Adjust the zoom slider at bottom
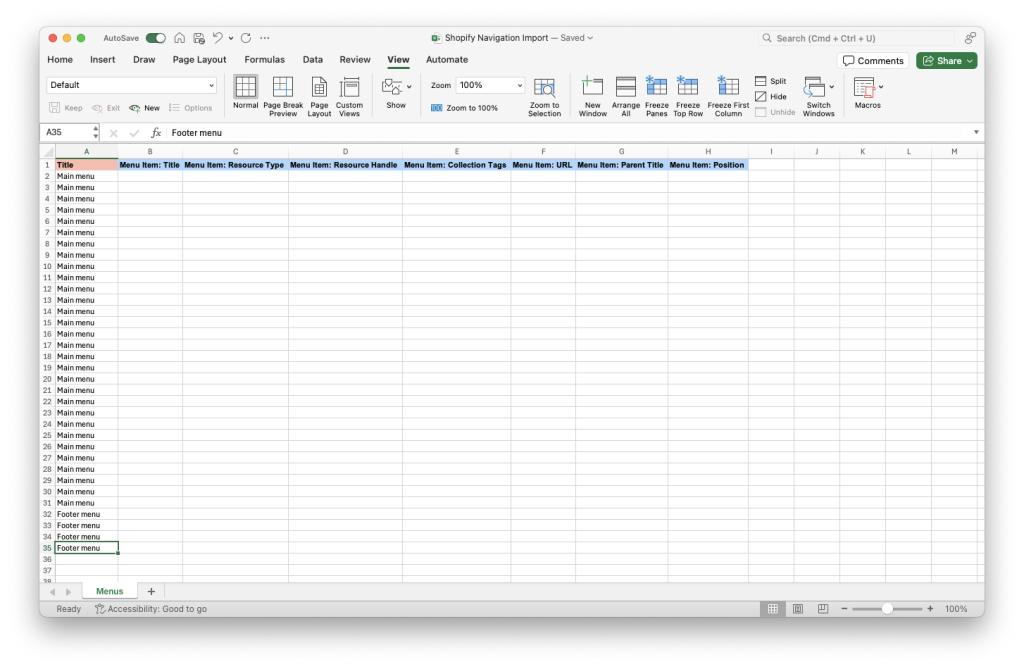The width and height of the screenshot is (1024, 669). coord(887,608)
